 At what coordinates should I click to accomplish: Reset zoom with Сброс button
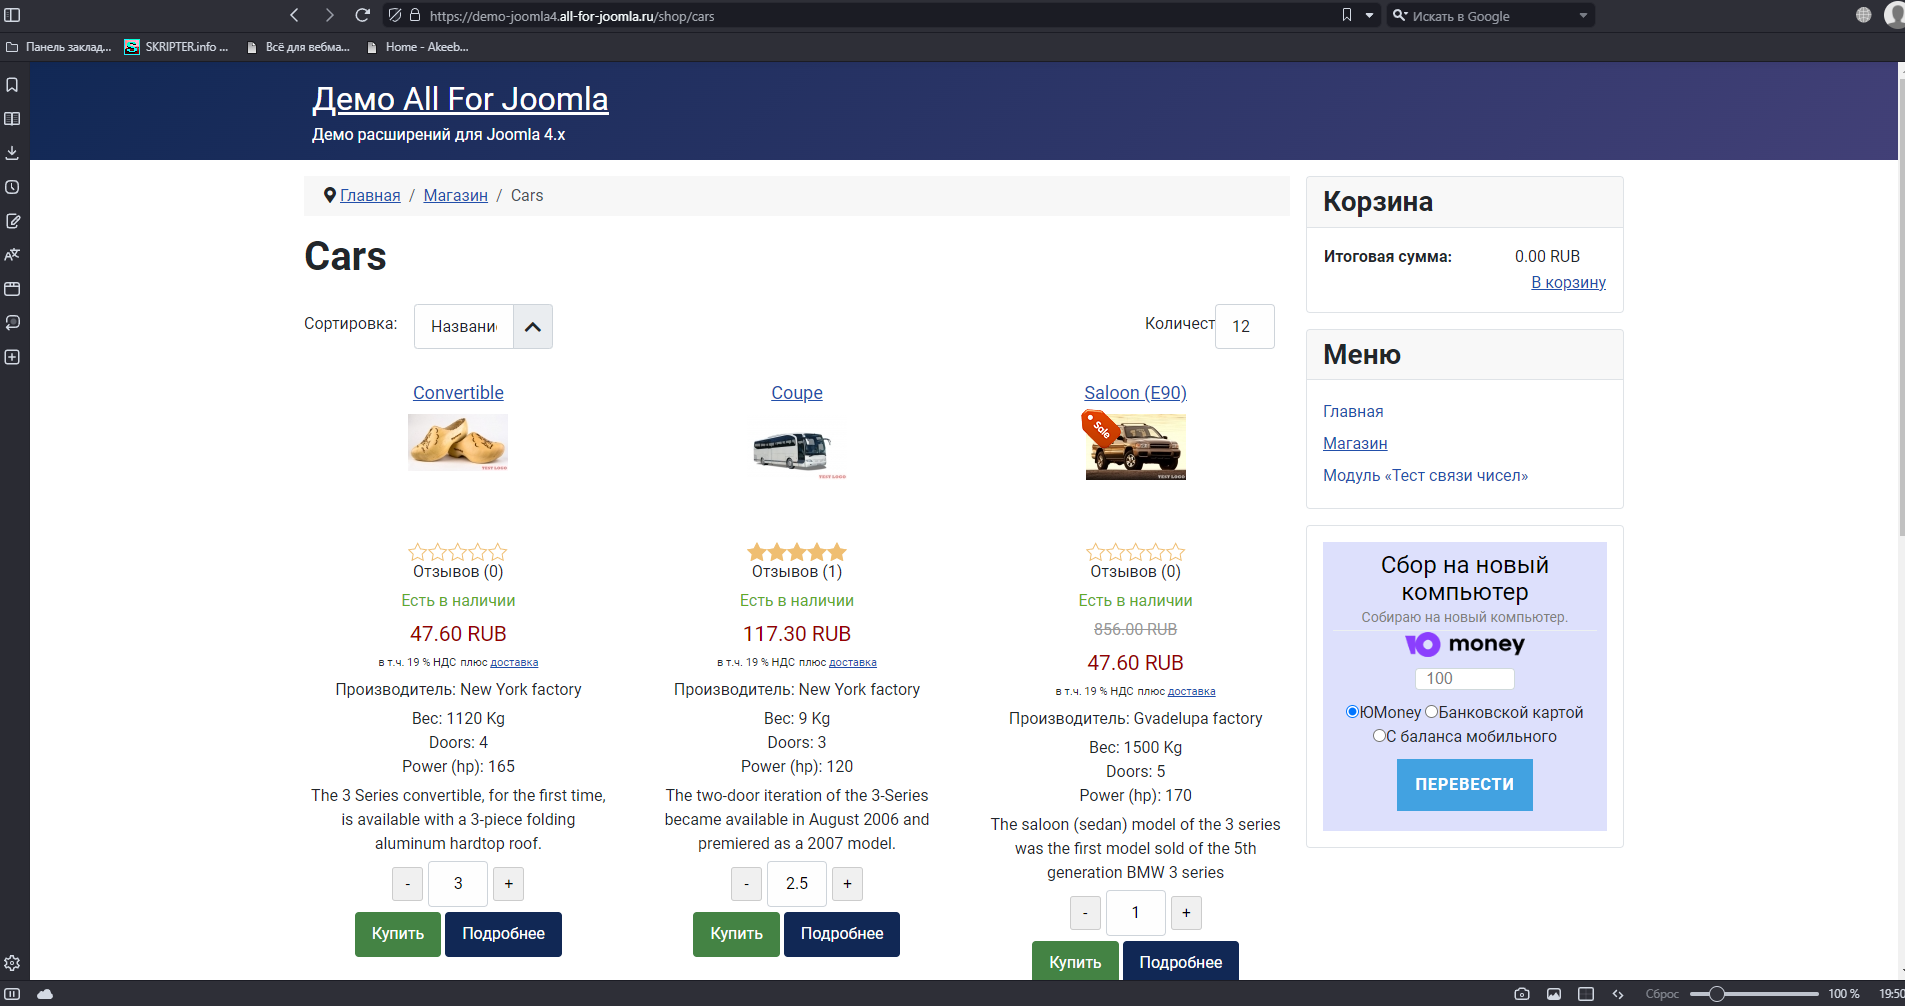(1662, 994)
